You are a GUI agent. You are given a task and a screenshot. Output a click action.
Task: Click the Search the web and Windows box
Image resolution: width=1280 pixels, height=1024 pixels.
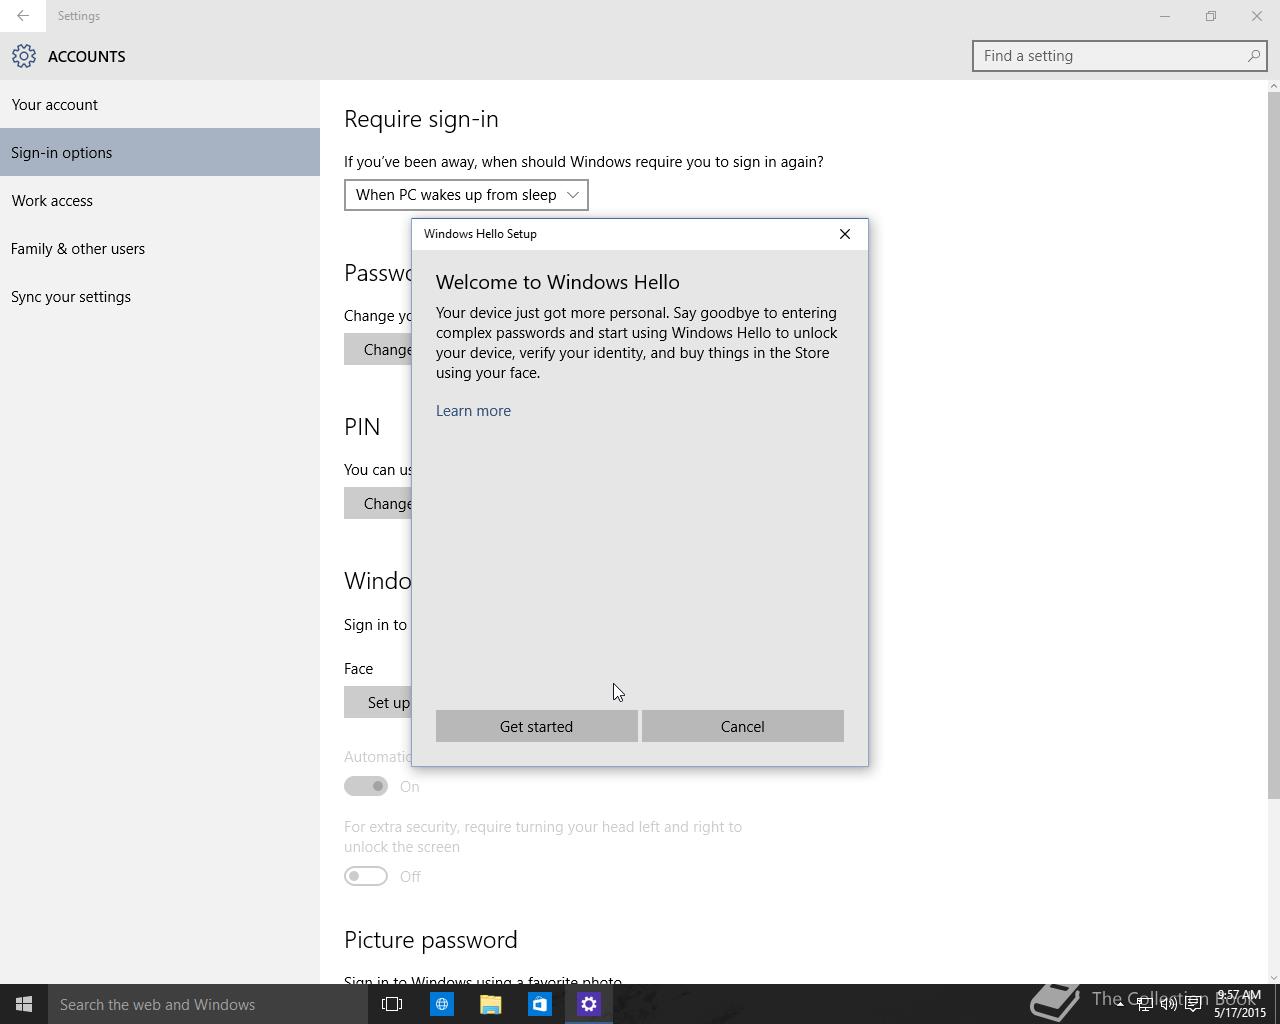(x=208, y=1004)
